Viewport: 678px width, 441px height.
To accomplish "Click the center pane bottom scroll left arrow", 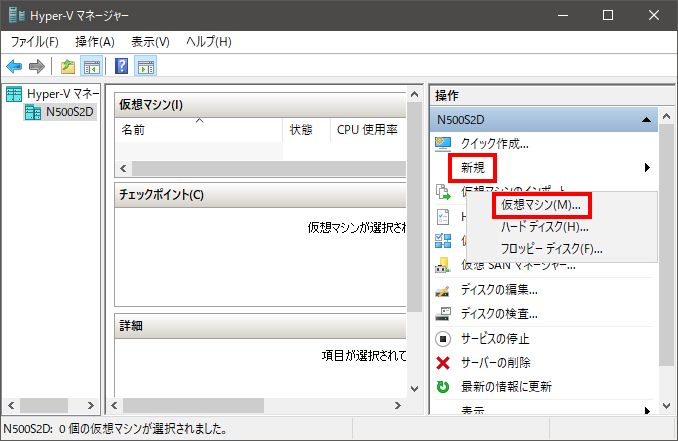I will coord(114,406).
